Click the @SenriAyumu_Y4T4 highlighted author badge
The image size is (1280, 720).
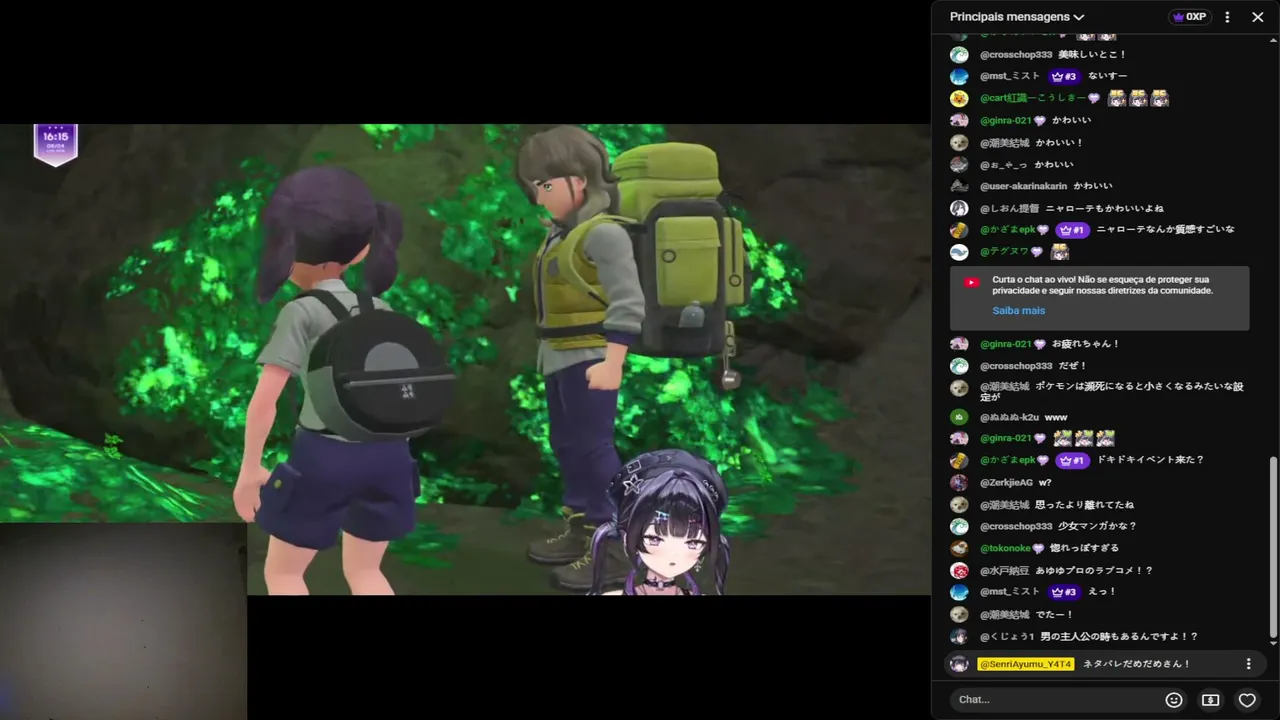pyautogui.click(x=1025, y=664)
